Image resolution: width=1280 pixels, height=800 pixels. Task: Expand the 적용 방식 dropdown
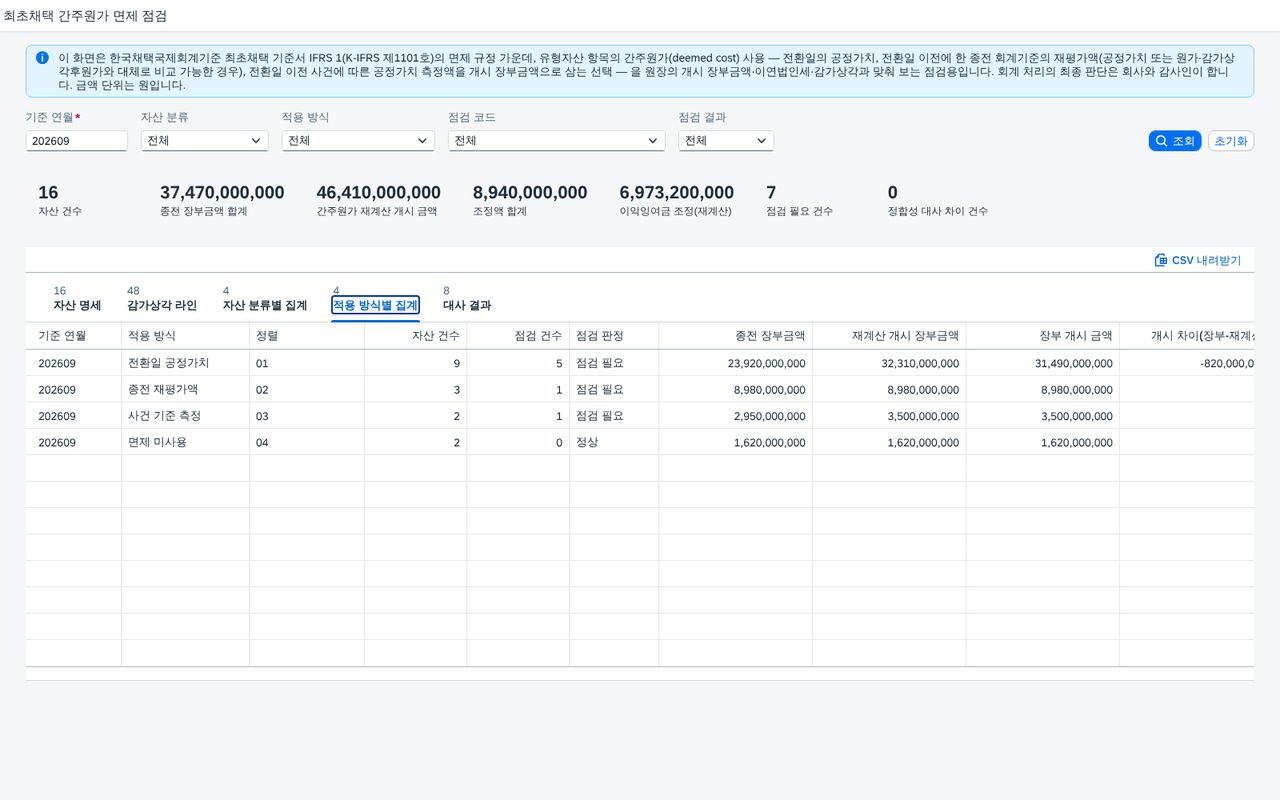358,141
